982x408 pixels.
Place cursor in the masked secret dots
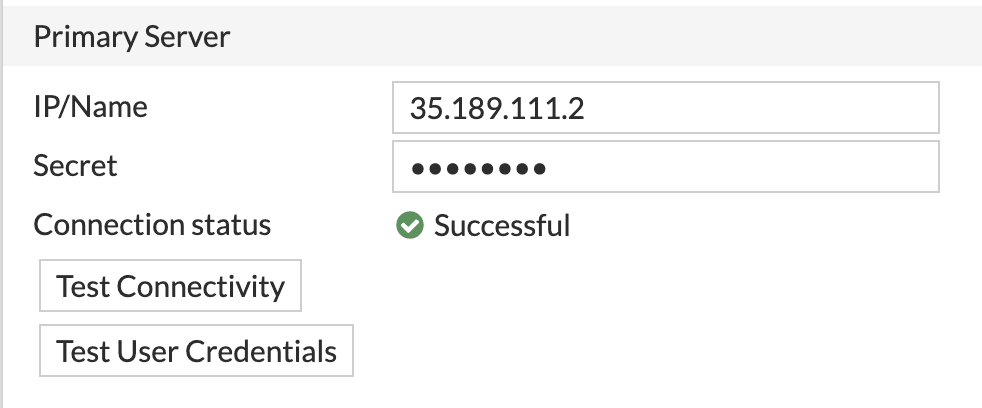(x=478, y=168)
